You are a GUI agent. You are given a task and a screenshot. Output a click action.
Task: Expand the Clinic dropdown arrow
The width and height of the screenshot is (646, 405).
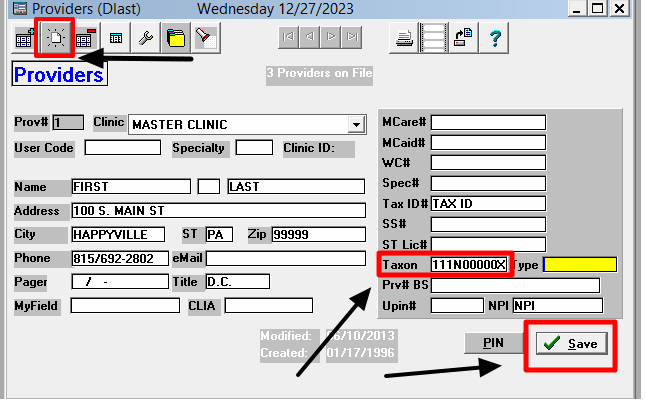point(354,125)
